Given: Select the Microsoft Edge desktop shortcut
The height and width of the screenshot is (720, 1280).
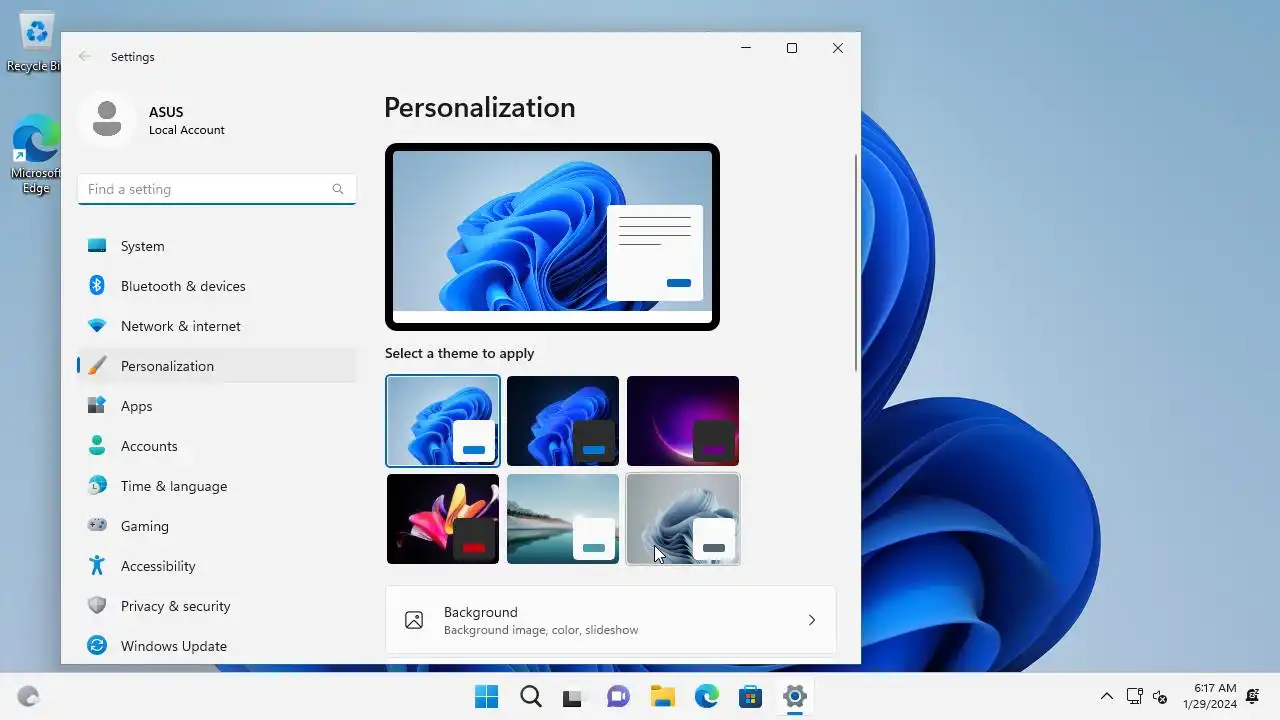Looking at the screenshot, I should [x=36, y=155].
